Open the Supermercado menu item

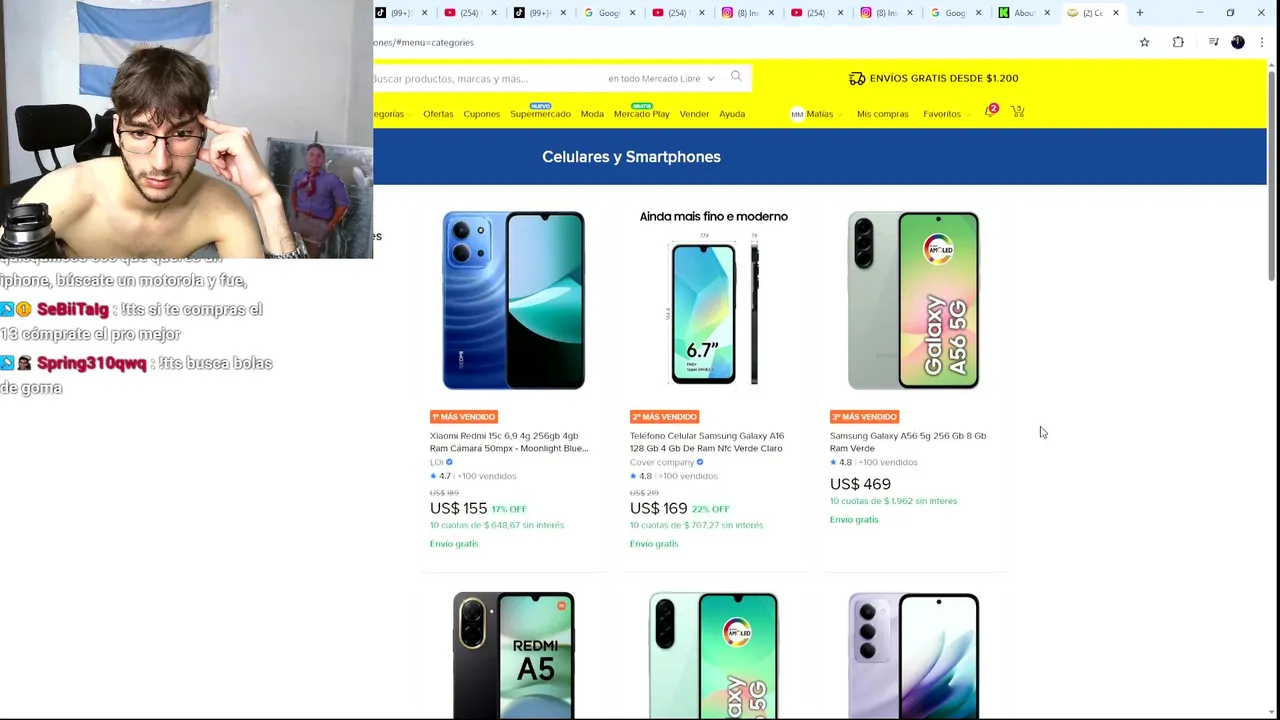pos(540,113)
